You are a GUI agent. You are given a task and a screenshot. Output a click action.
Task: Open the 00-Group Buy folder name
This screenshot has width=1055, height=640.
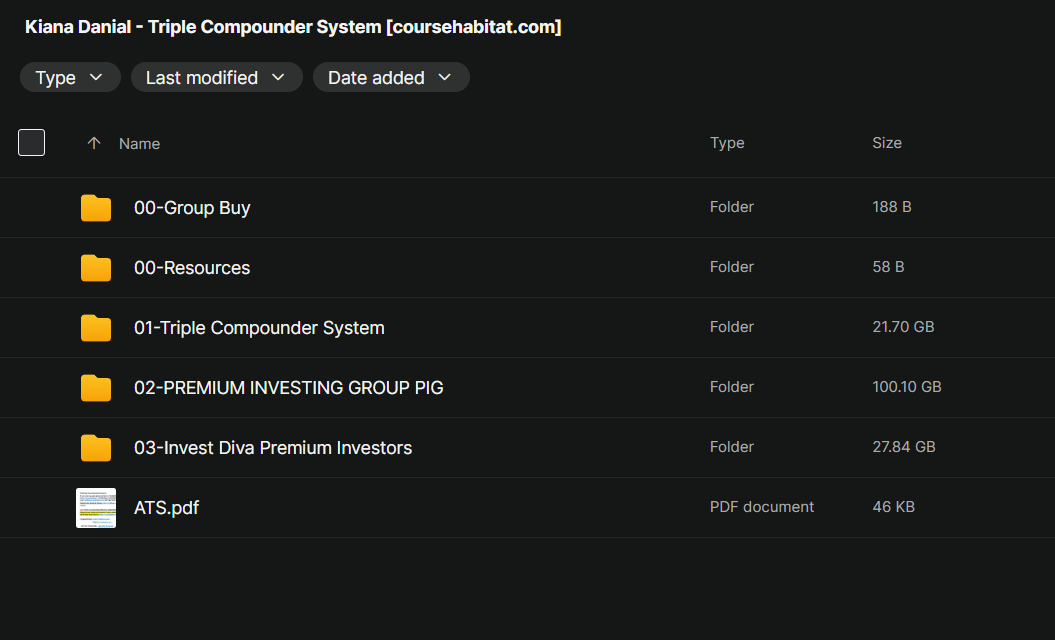192,208
